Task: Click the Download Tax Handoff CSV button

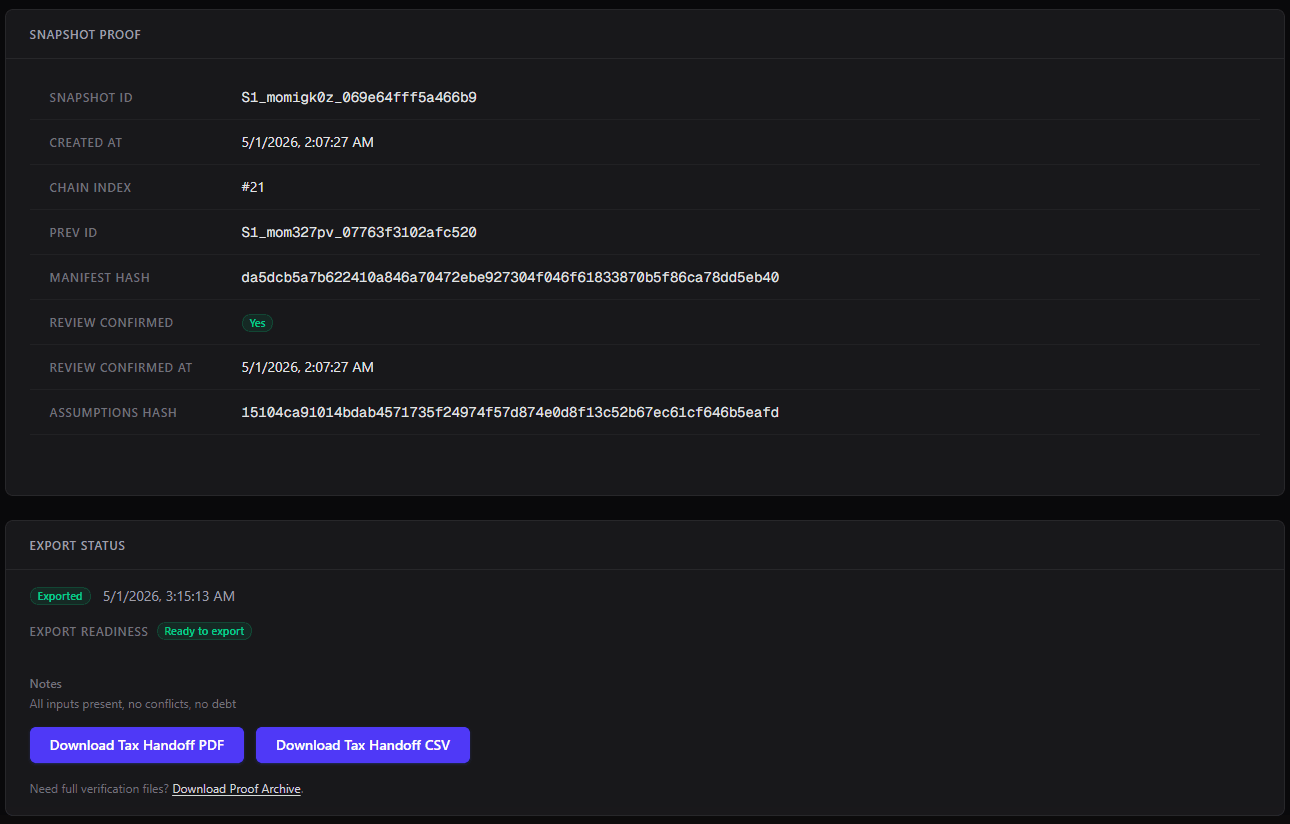Action: [x=363, y=745]
